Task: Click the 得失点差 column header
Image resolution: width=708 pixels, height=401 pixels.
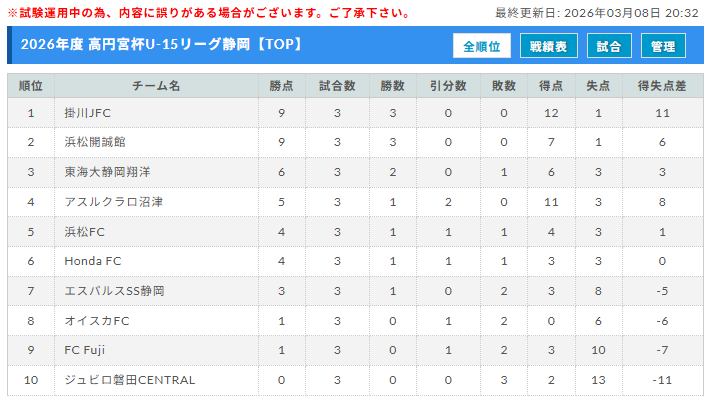Action: click(662, 86)
